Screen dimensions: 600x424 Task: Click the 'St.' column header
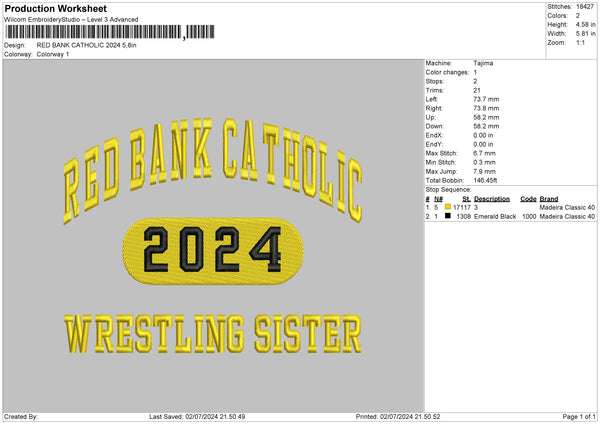466,199
